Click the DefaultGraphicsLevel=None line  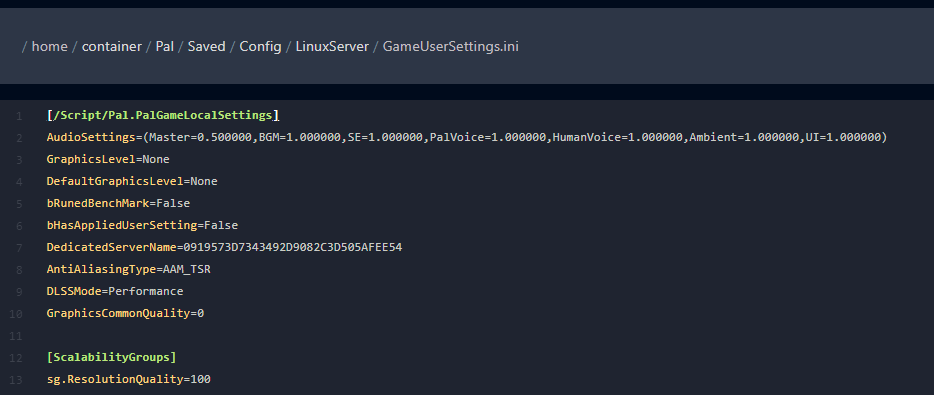[132, 181]
